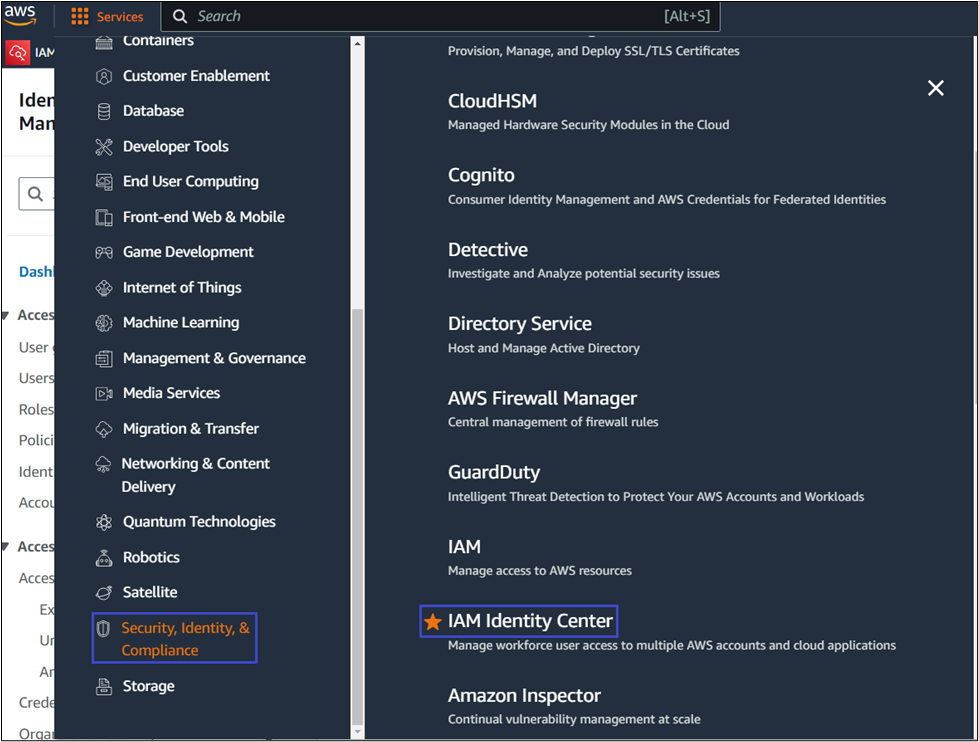The width and height of the screenshot is (979, 742).
Task: Open the Developer Tools category icon
Action: [x=104, y=146]
